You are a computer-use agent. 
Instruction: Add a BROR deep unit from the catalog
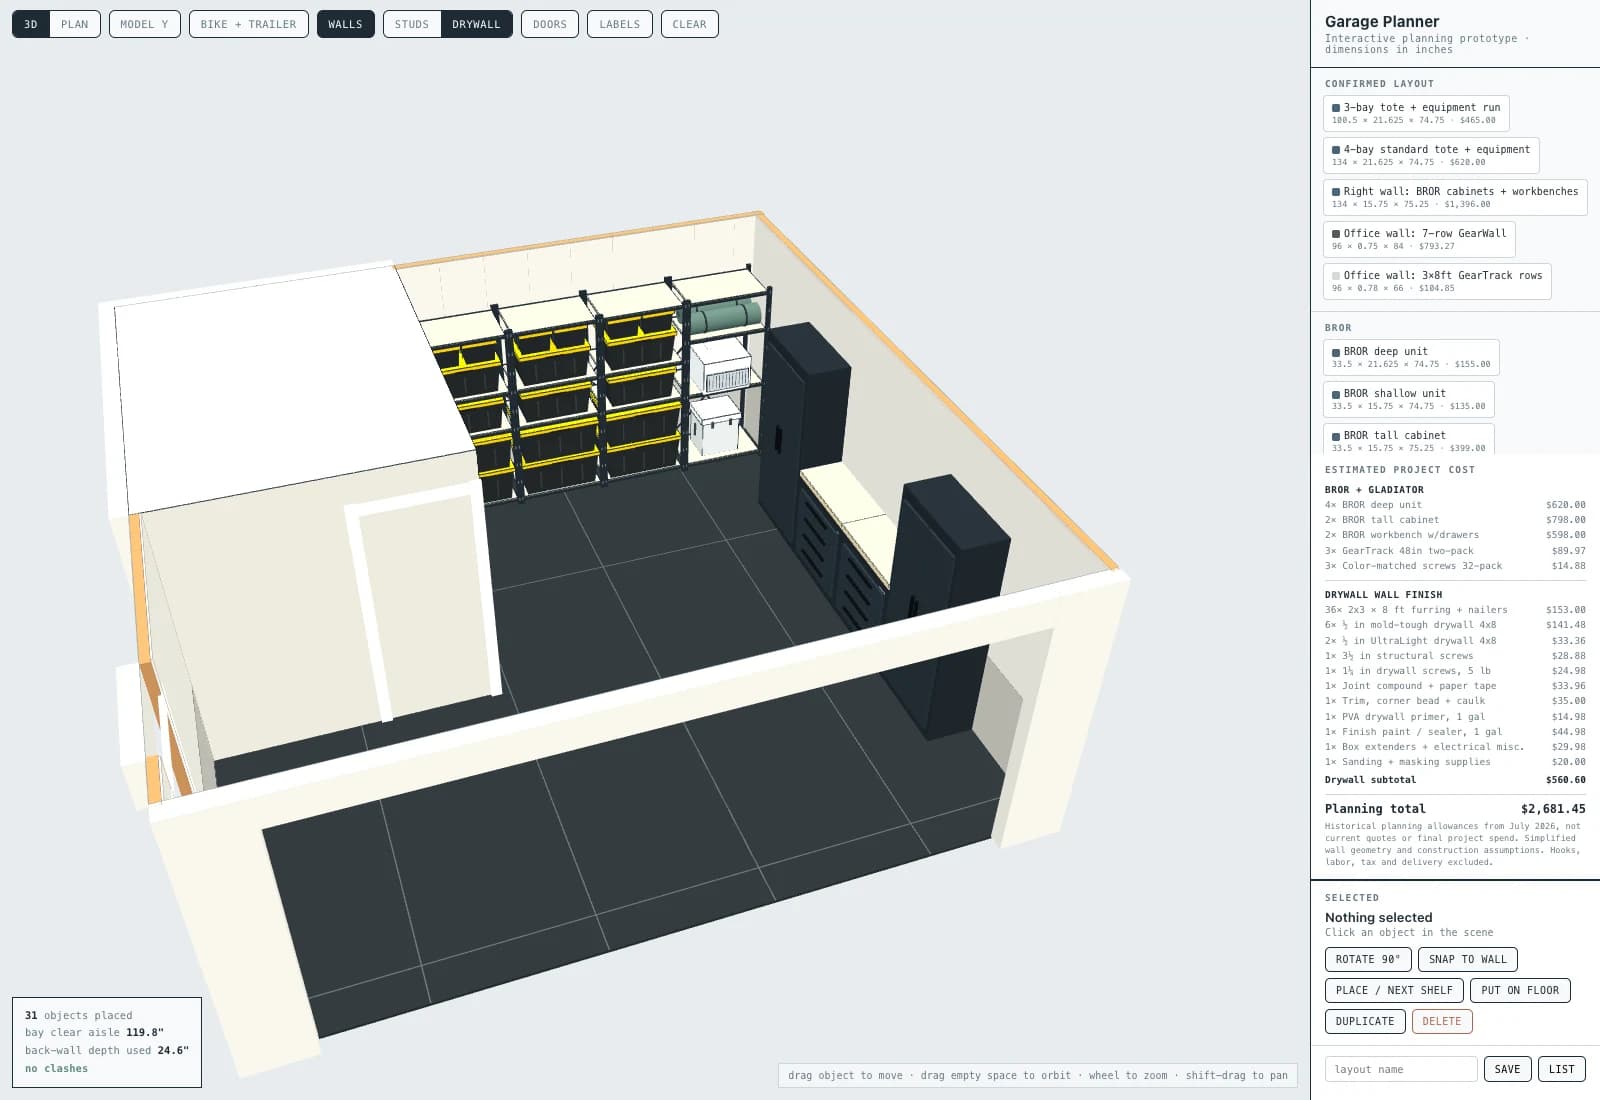(x=1411, y=357)
